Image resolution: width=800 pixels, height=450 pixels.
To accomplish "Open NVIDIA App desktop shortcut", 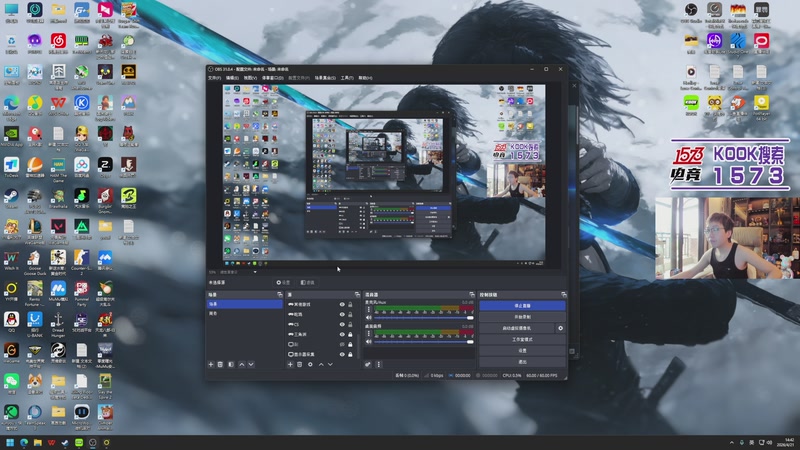I will point(11,137).
